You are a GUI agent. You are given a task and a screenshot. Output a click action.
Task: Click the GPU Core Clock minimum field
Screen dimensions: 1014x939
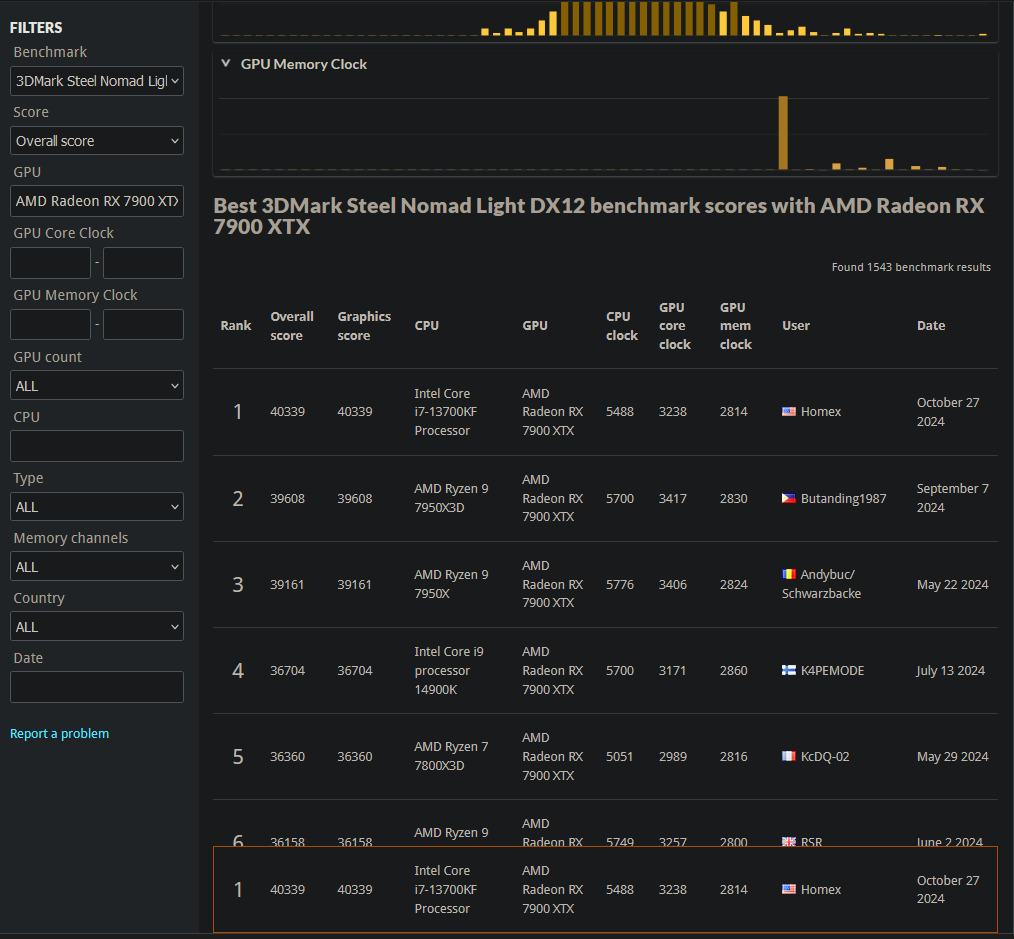[x=50, y=263]
